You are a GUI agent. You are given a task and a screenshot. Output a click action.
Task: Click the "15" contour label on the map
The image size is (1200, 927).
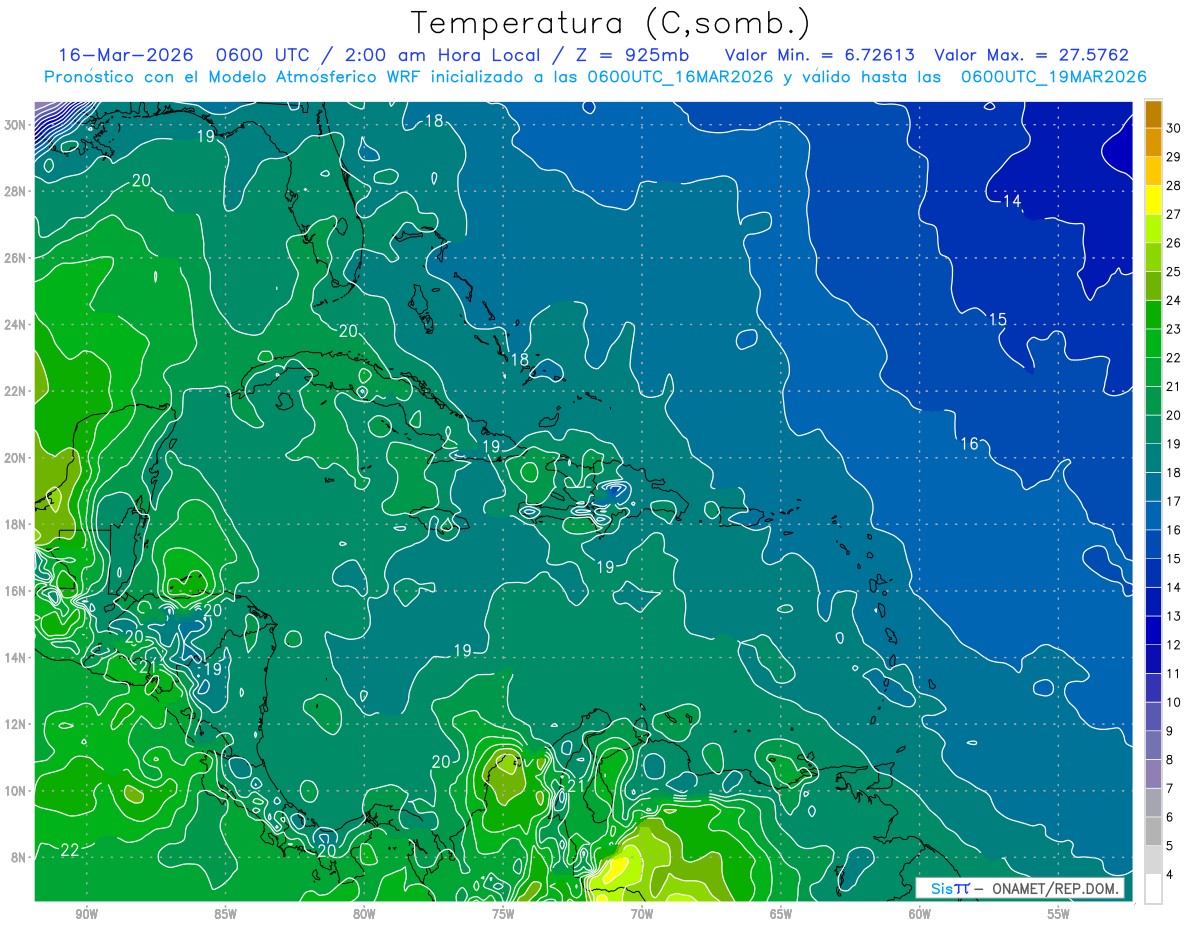pyautogui.click(x=997, y=319)
